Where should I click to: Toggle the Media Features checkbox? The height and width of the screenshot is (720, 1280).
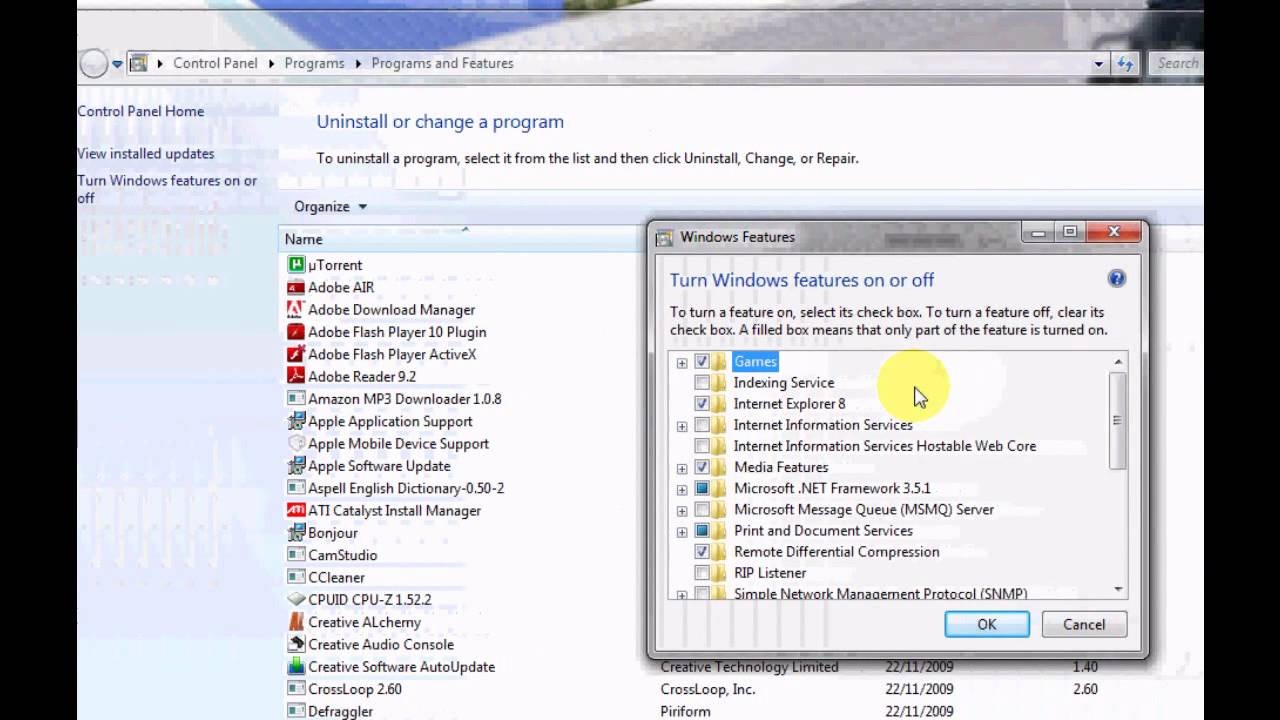pyautogui.click(x=702, y=467)
